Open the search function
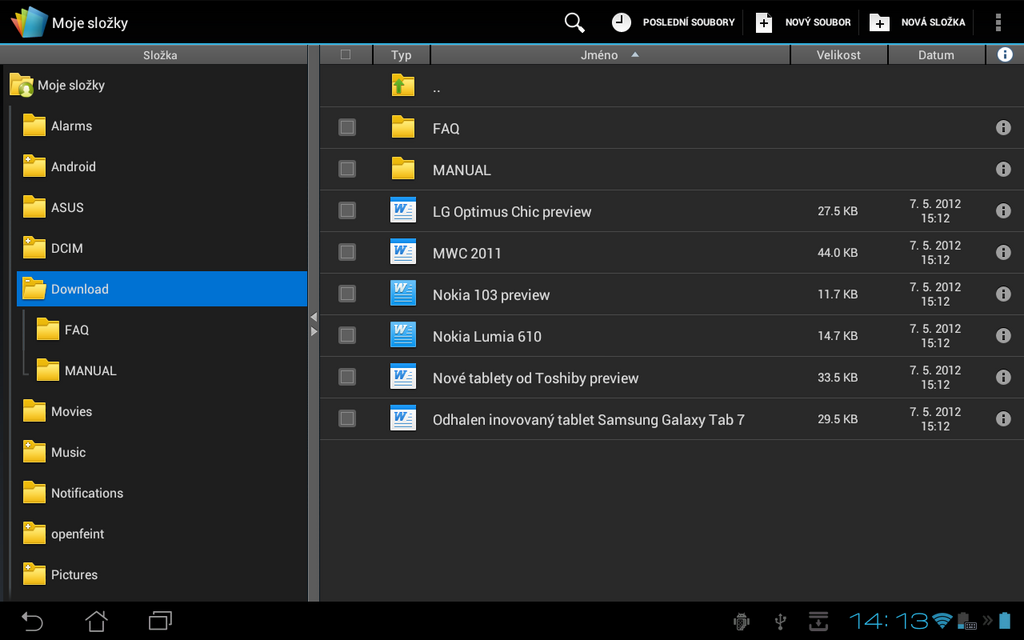The height and width of the screenshot is (640, 1024). point(573,21)
